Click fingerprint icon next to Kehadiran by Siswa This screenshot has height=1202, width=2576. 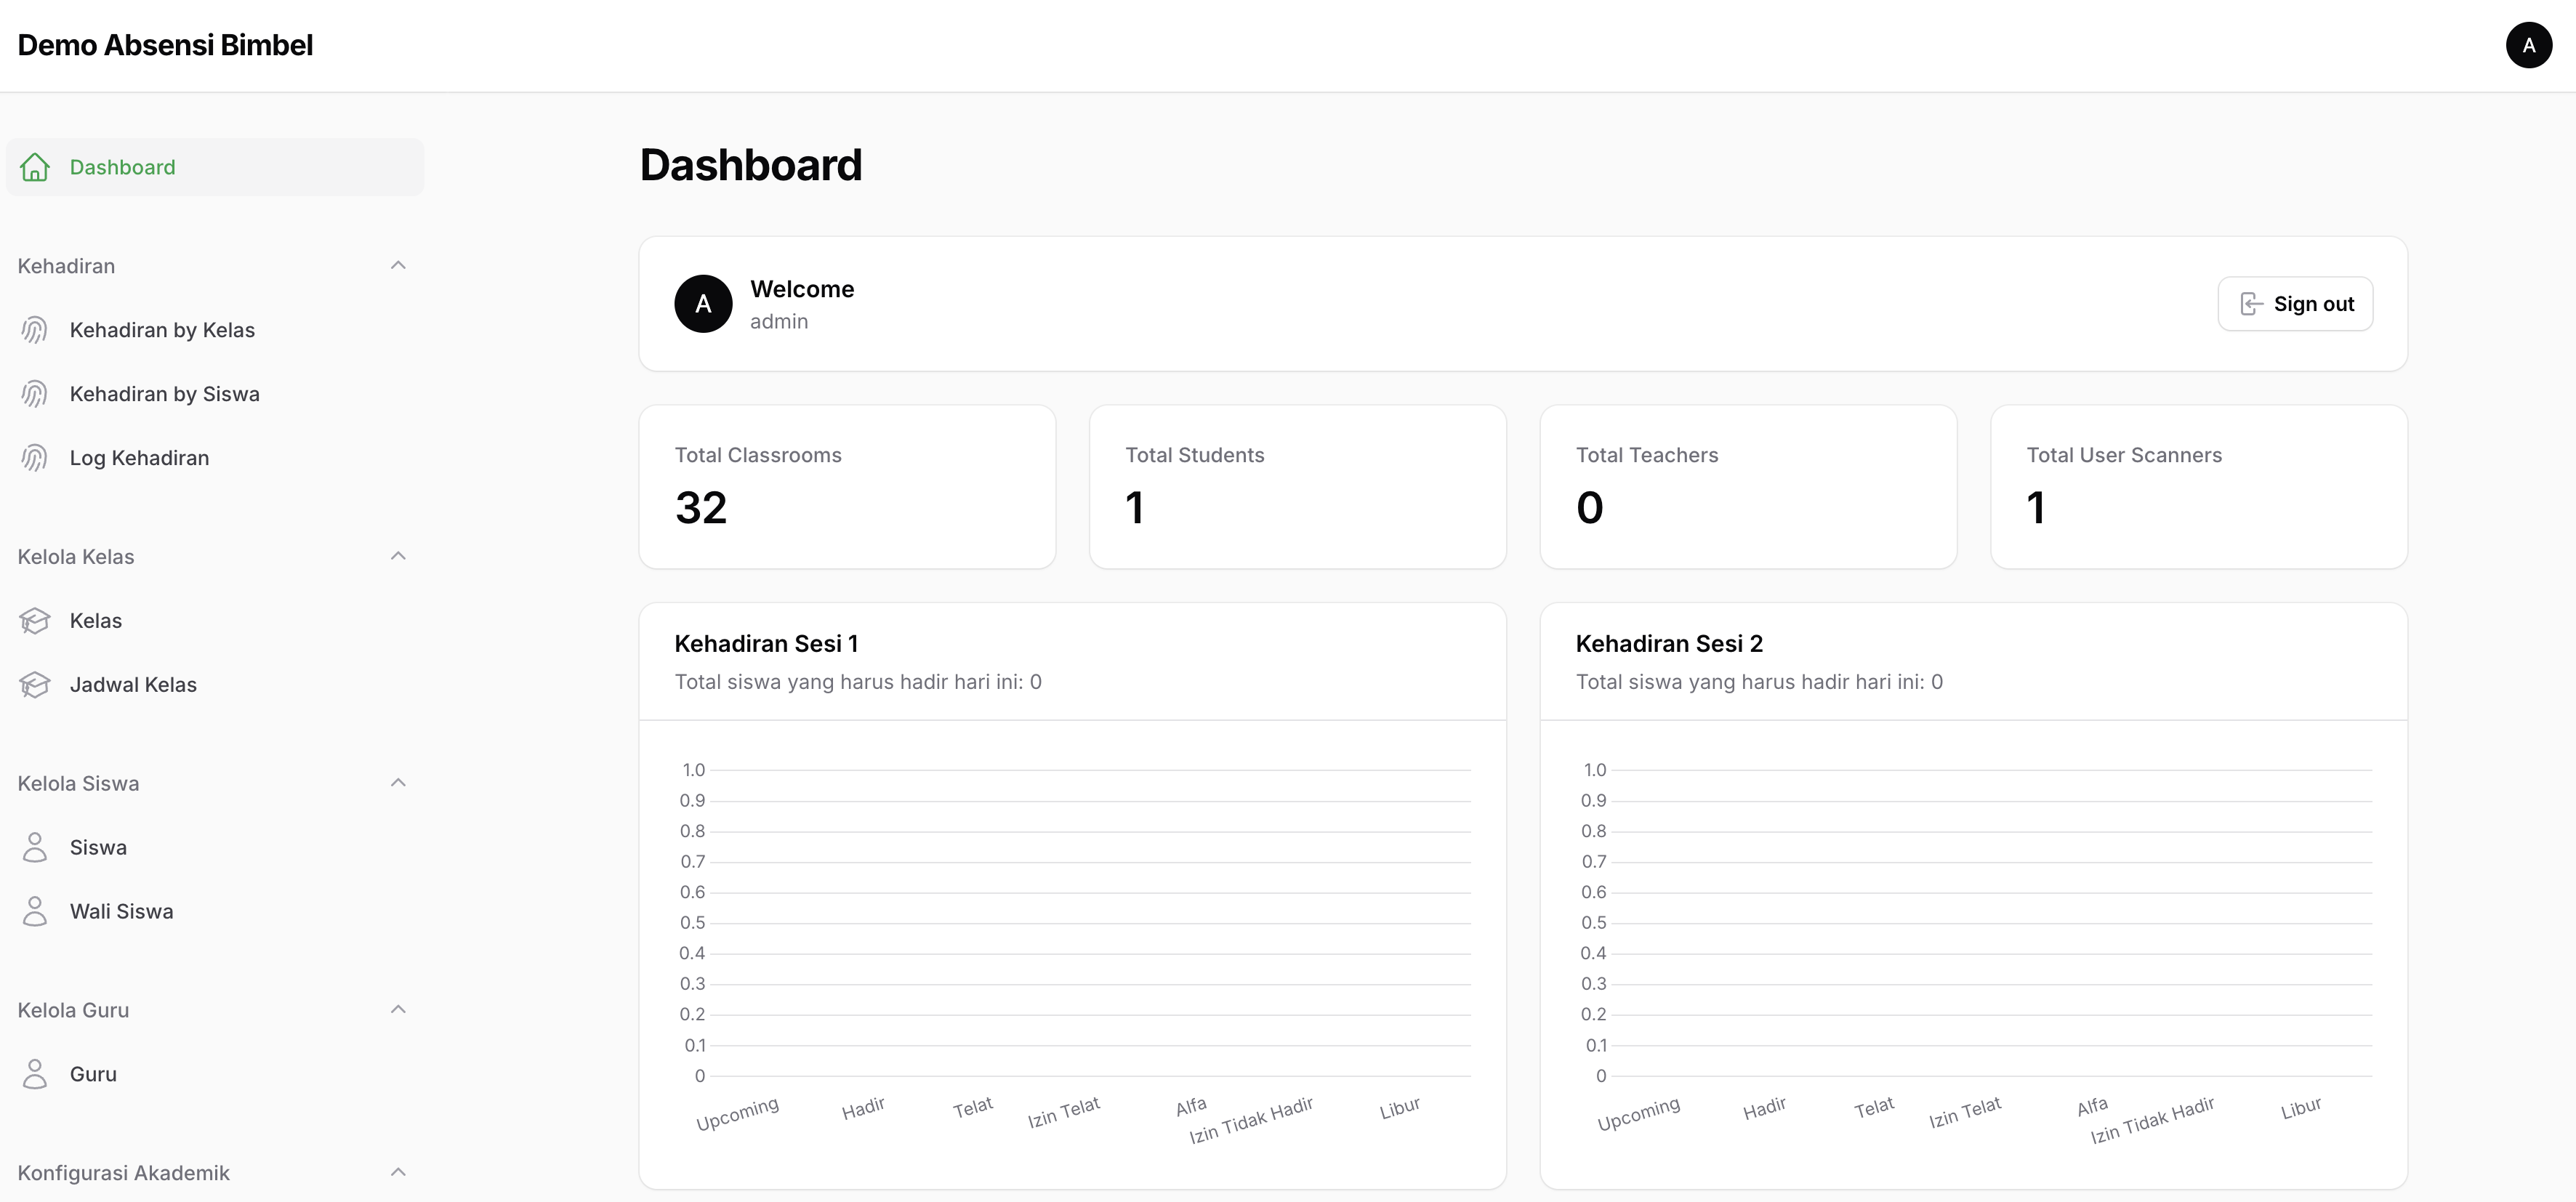(x=35, y=394)
